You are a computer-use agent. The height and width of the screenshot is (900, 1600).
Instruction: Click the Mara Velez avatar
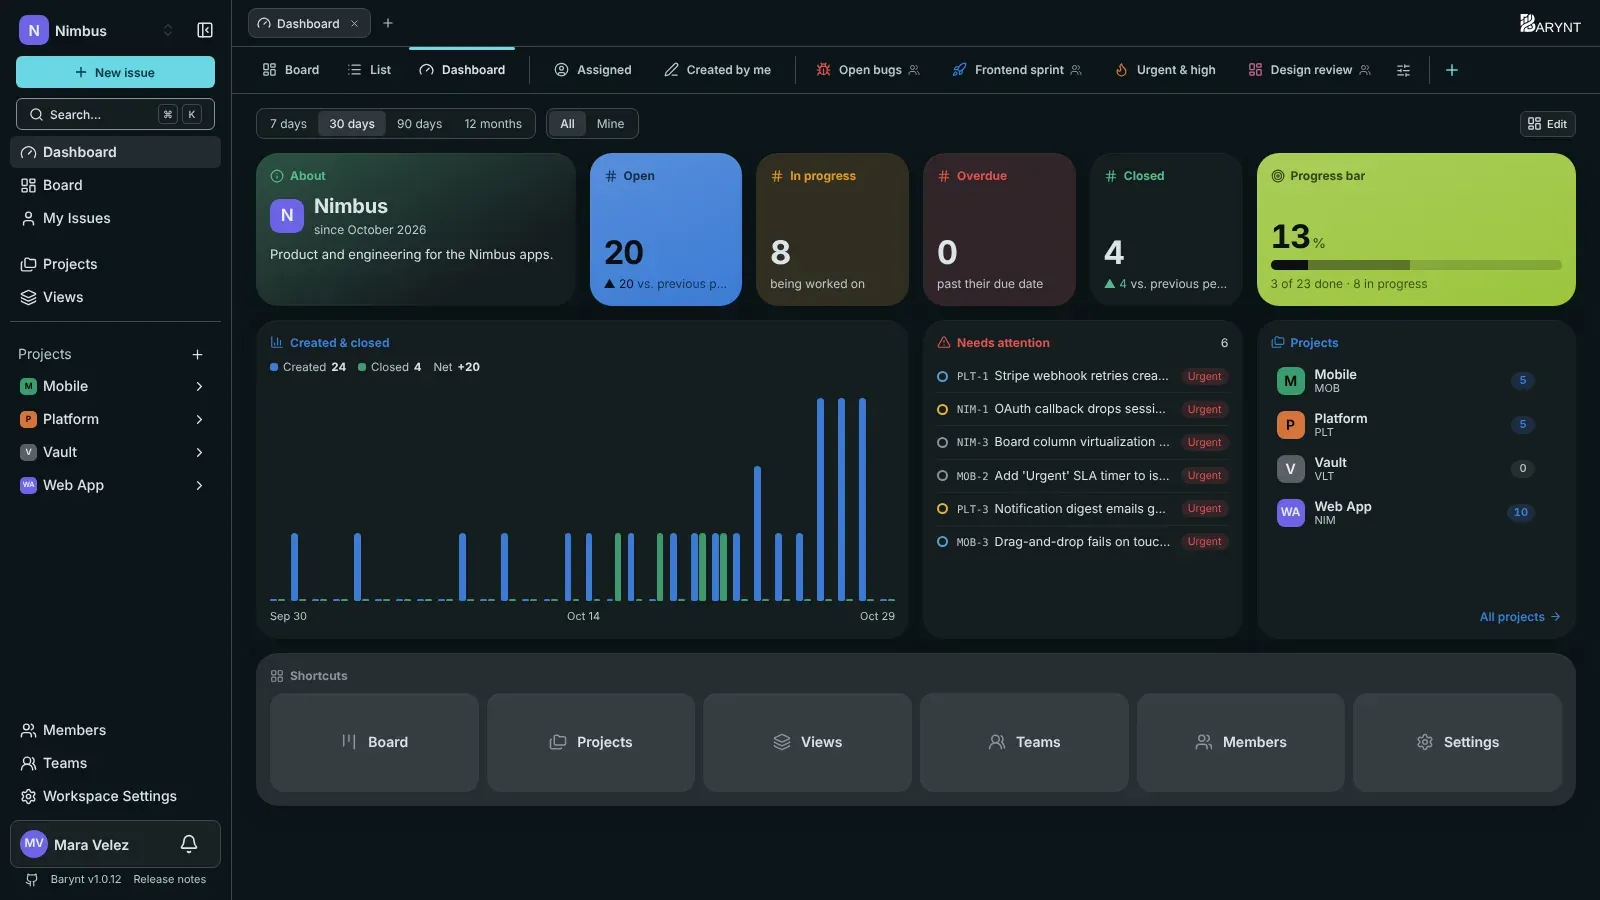tap(34, 844)
